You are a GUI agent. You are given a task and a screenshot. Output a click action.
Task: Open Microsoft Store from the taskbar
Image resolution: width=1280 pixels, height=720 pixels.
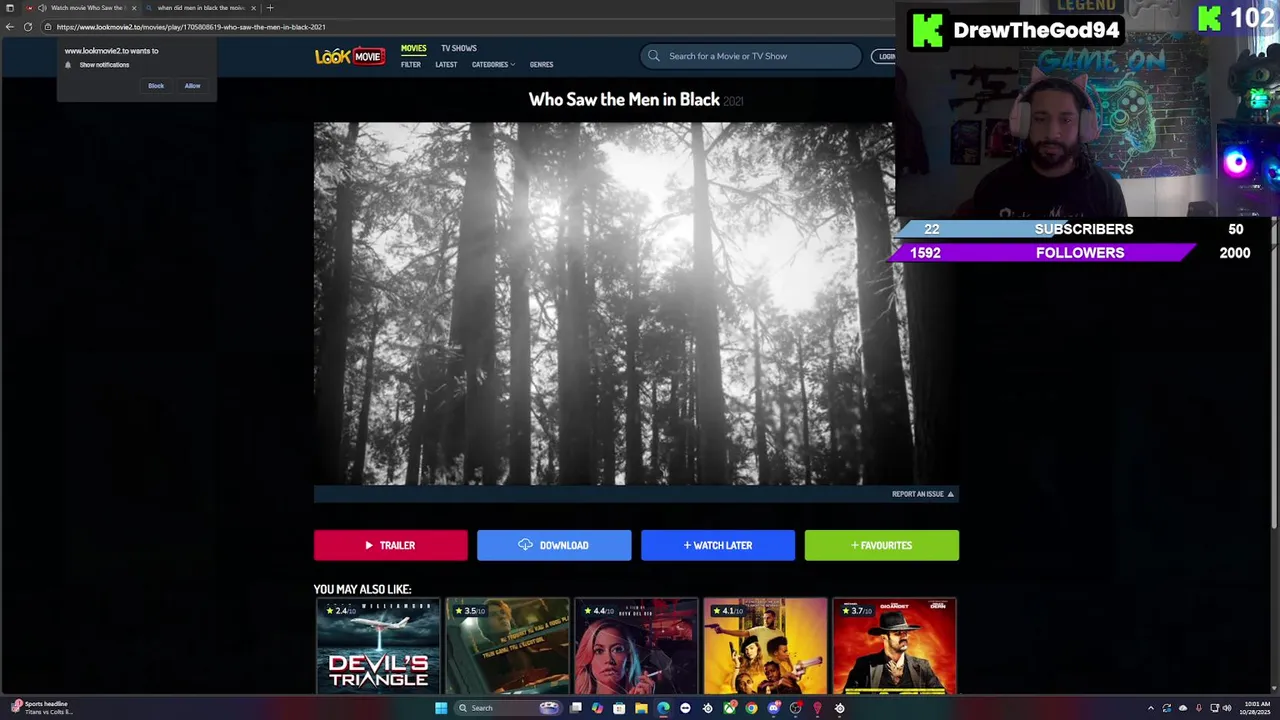(x=619, y=708)
